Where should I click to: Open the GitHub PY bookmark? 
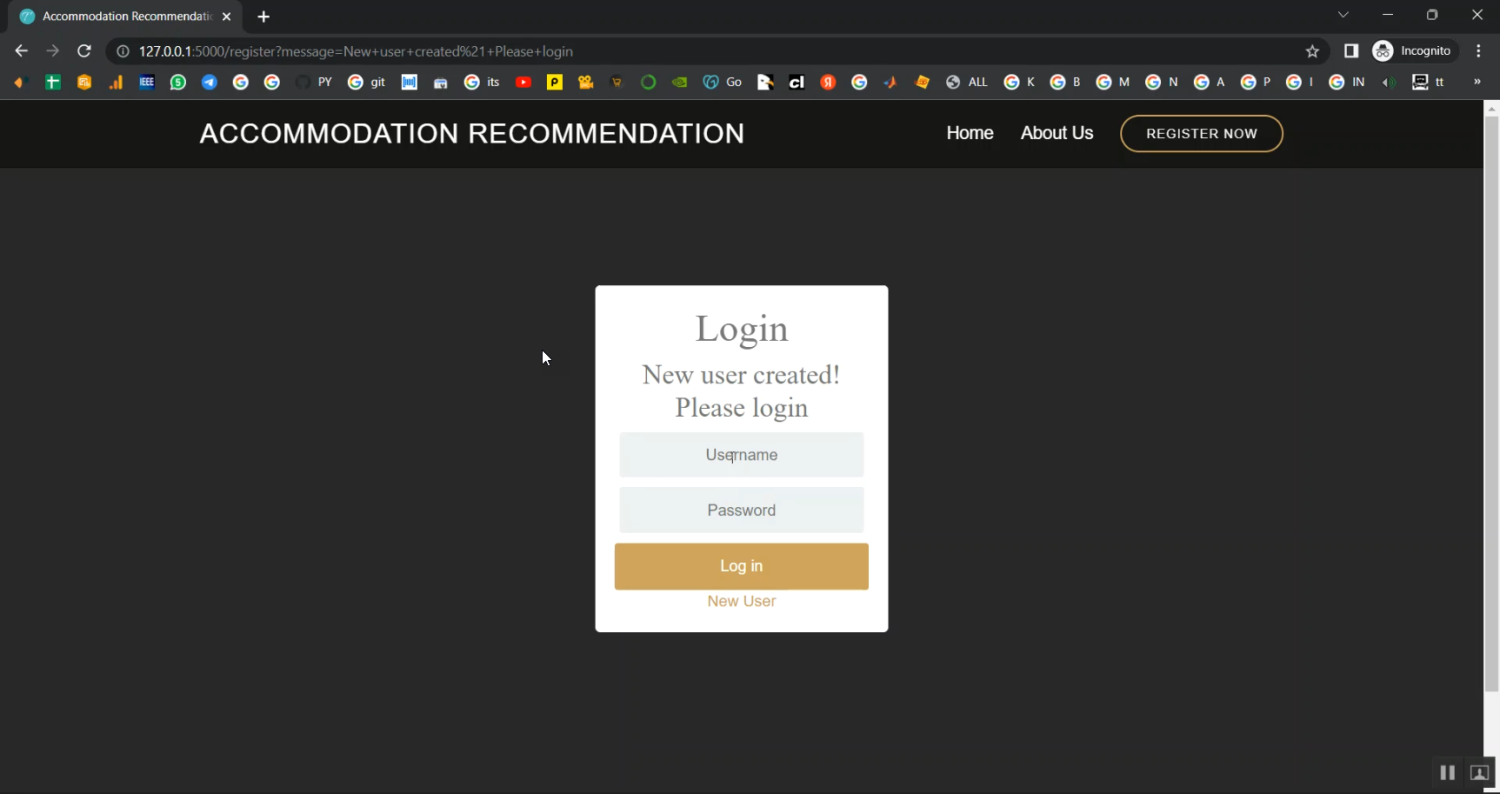click(314, 82)
